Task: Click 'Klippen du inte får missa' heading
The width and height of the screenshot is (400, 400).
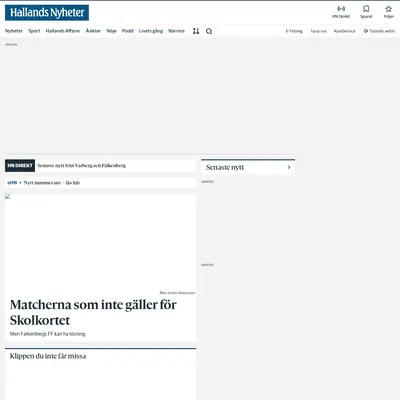Action: [x=48, y=356]
